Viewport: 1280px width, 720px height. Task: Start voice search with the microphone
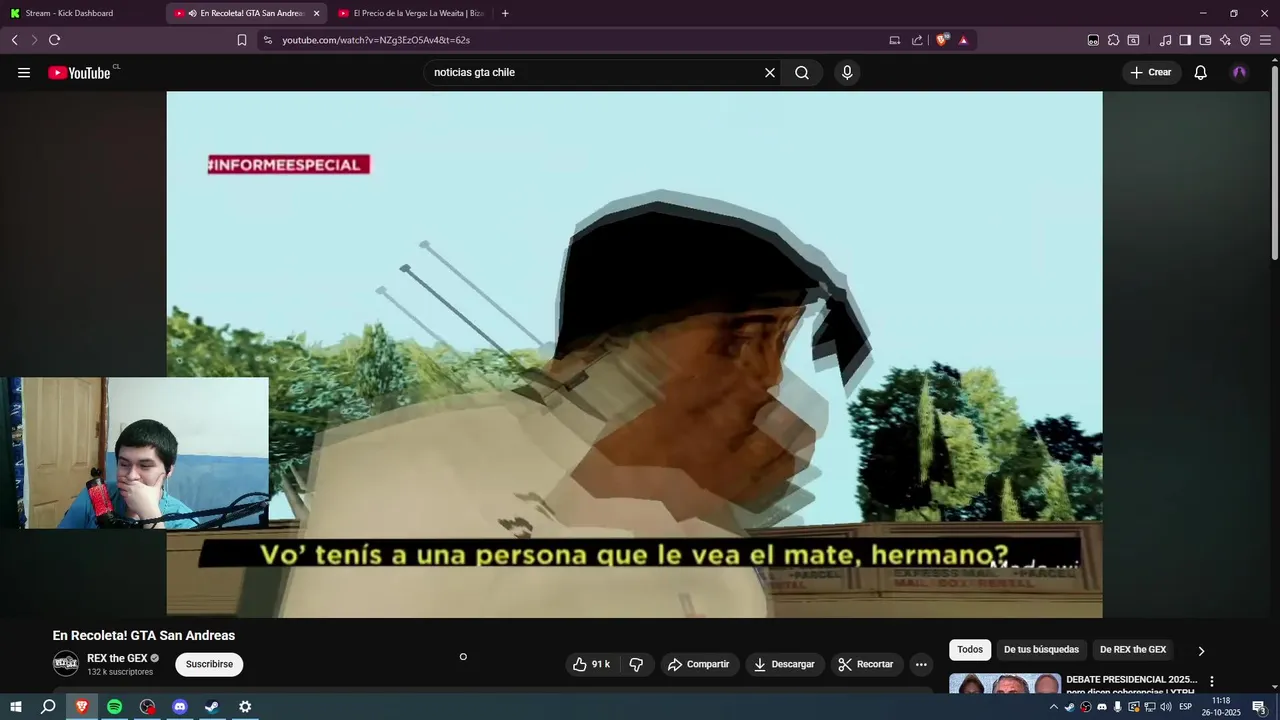pos(847,72)
